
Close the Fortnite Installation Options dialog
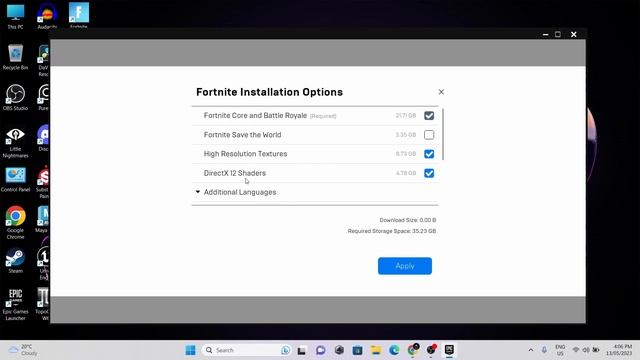[x=441, y=92]
